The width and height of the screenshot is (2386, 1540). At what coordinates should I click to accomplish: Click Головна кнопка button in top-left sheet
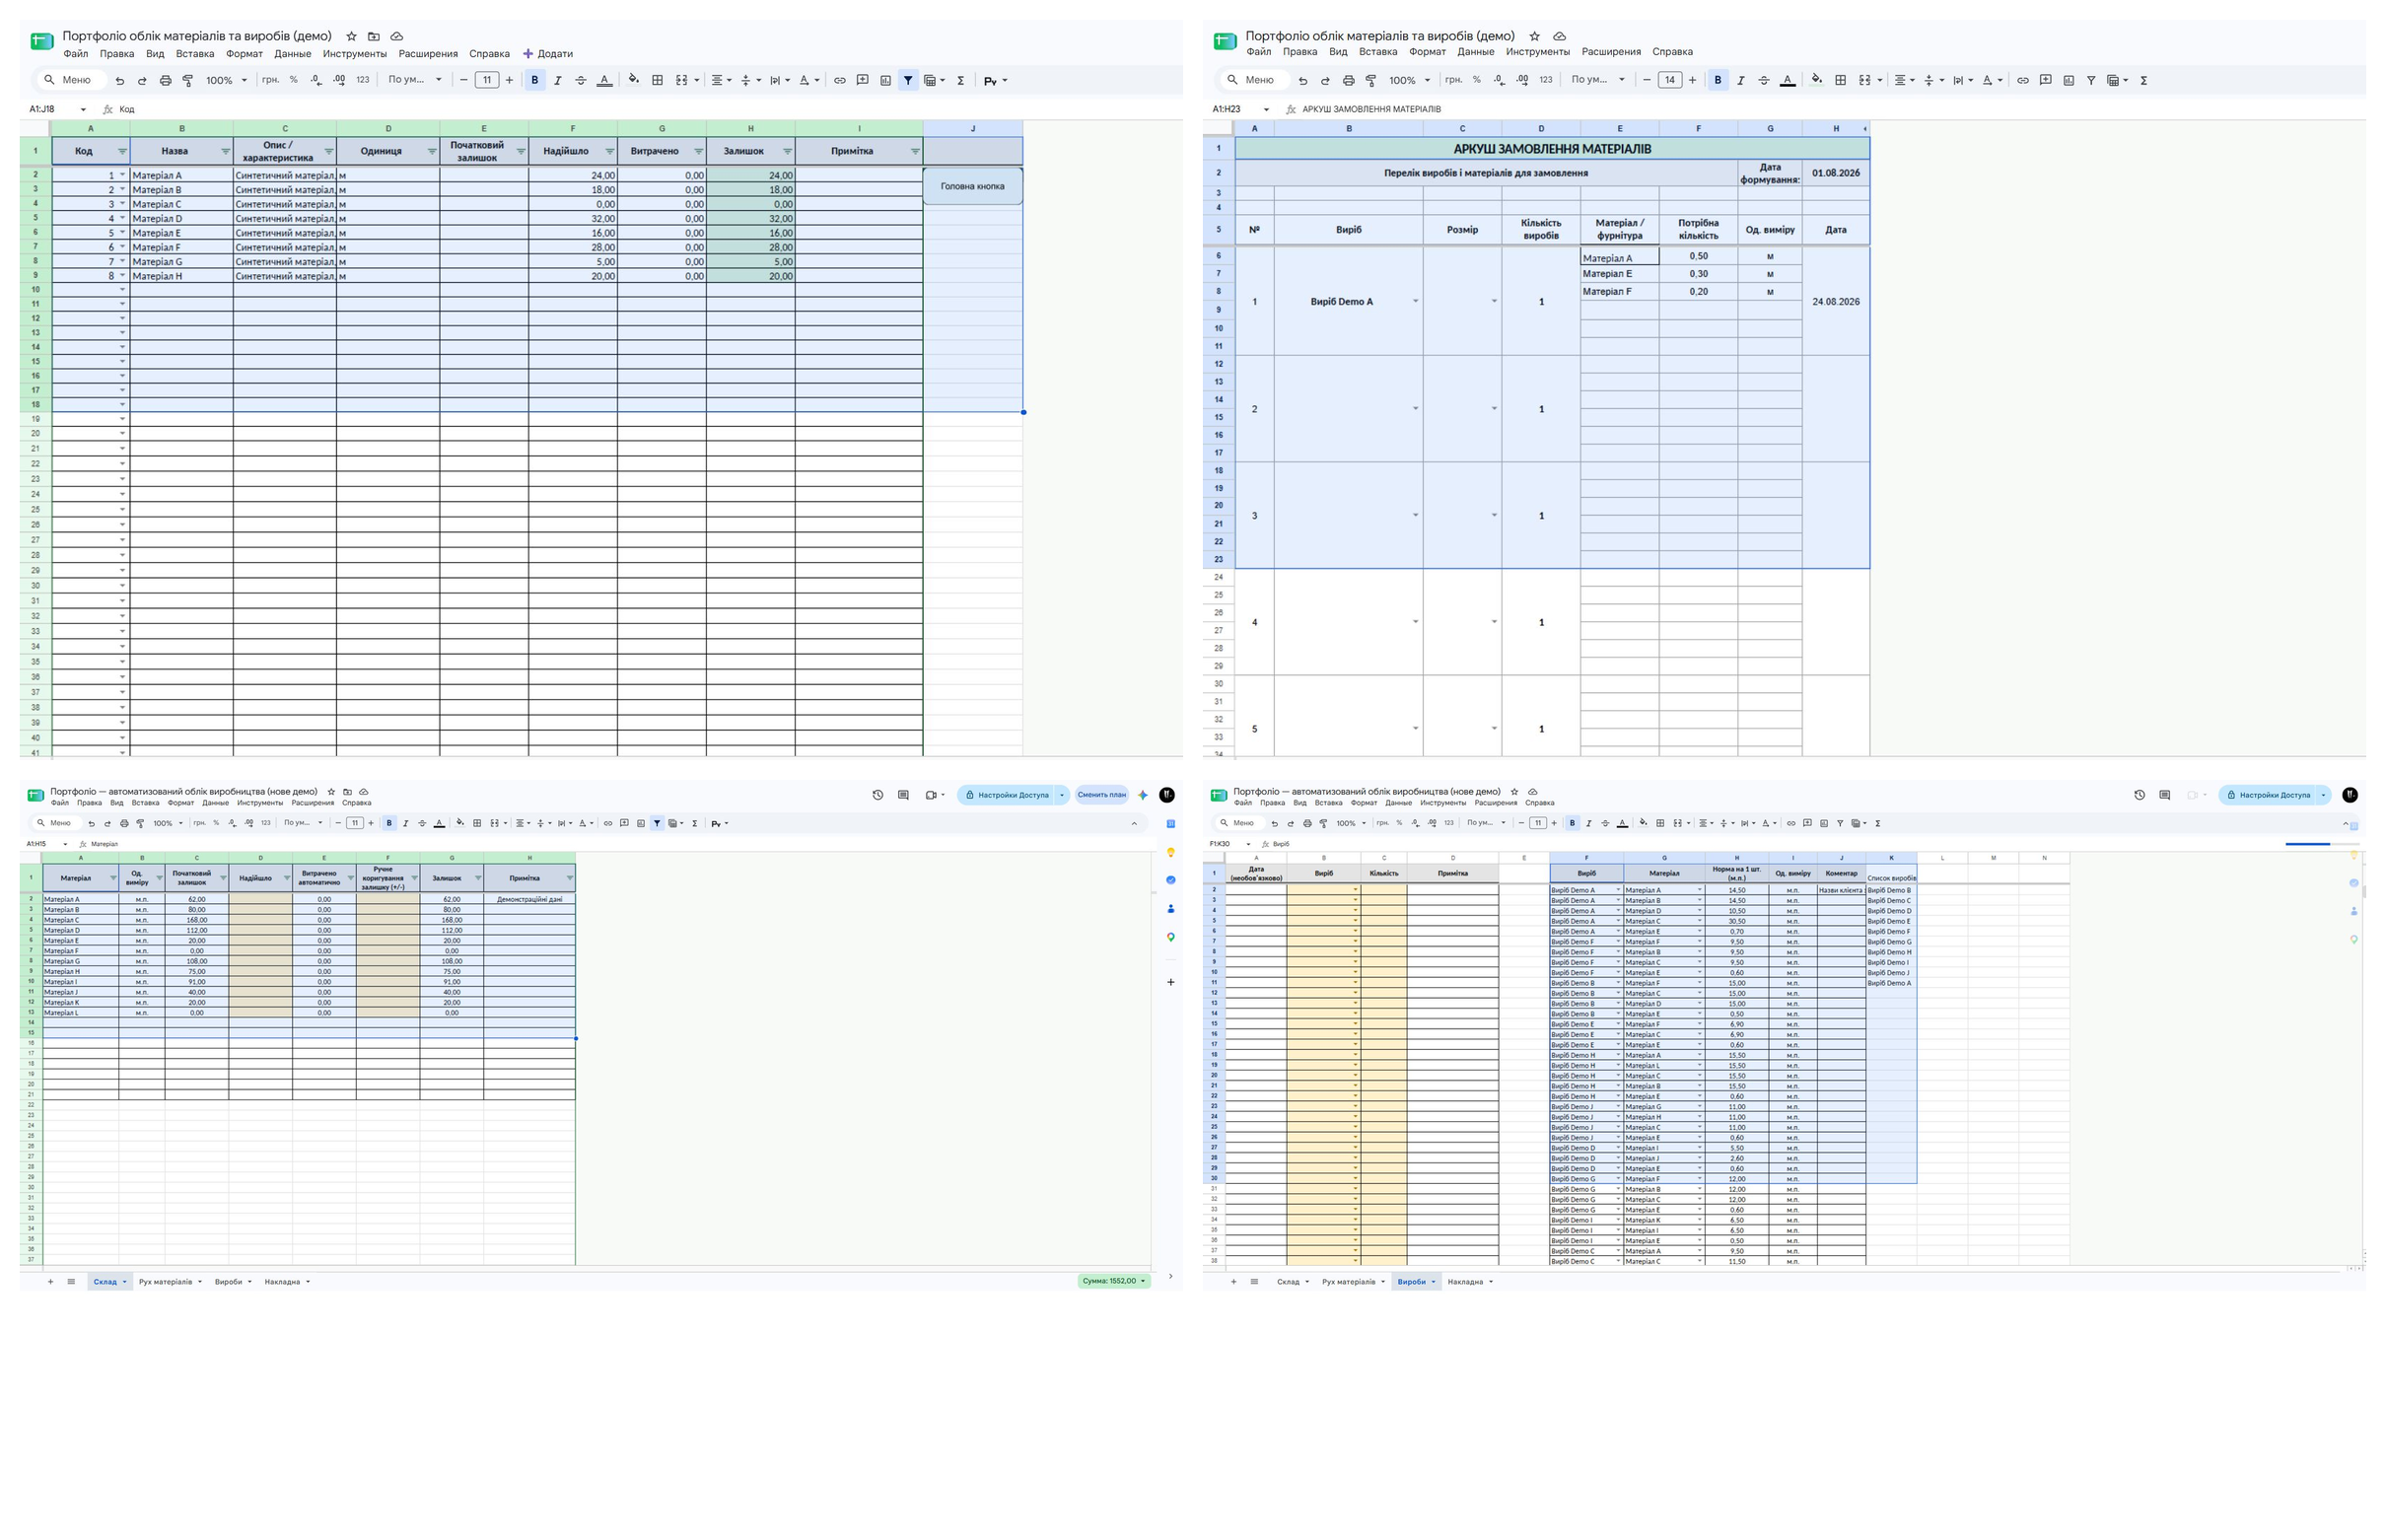tap(972, 186)
